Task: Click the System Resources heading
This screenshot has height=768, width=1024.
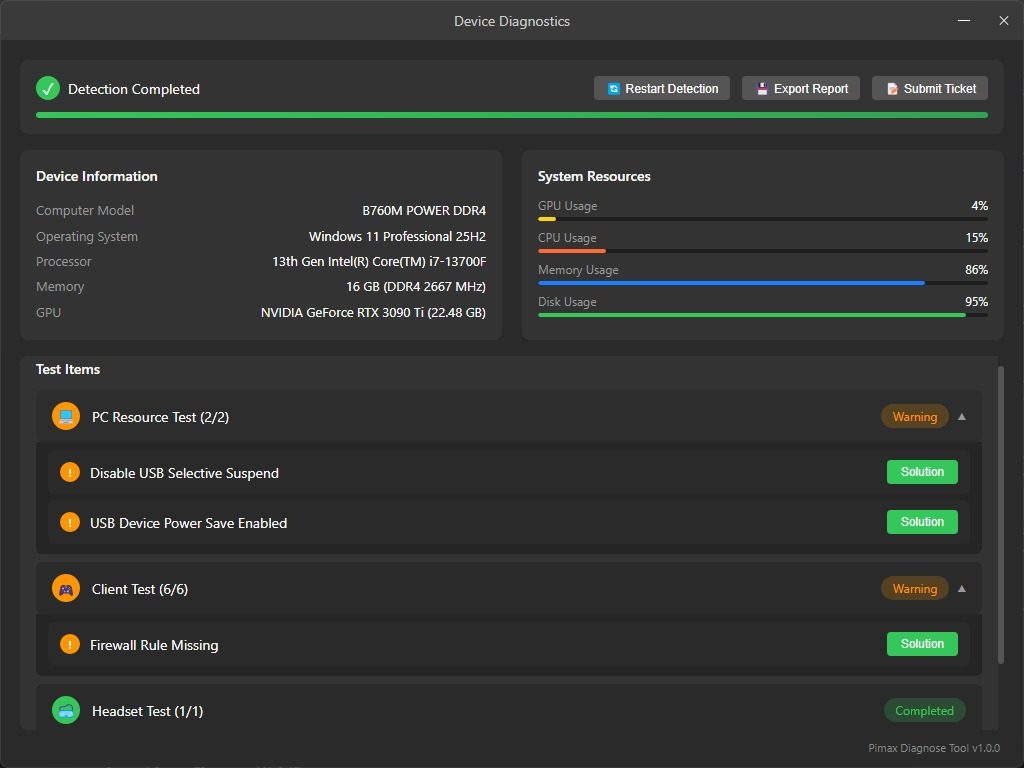Action: coord(594,176)
